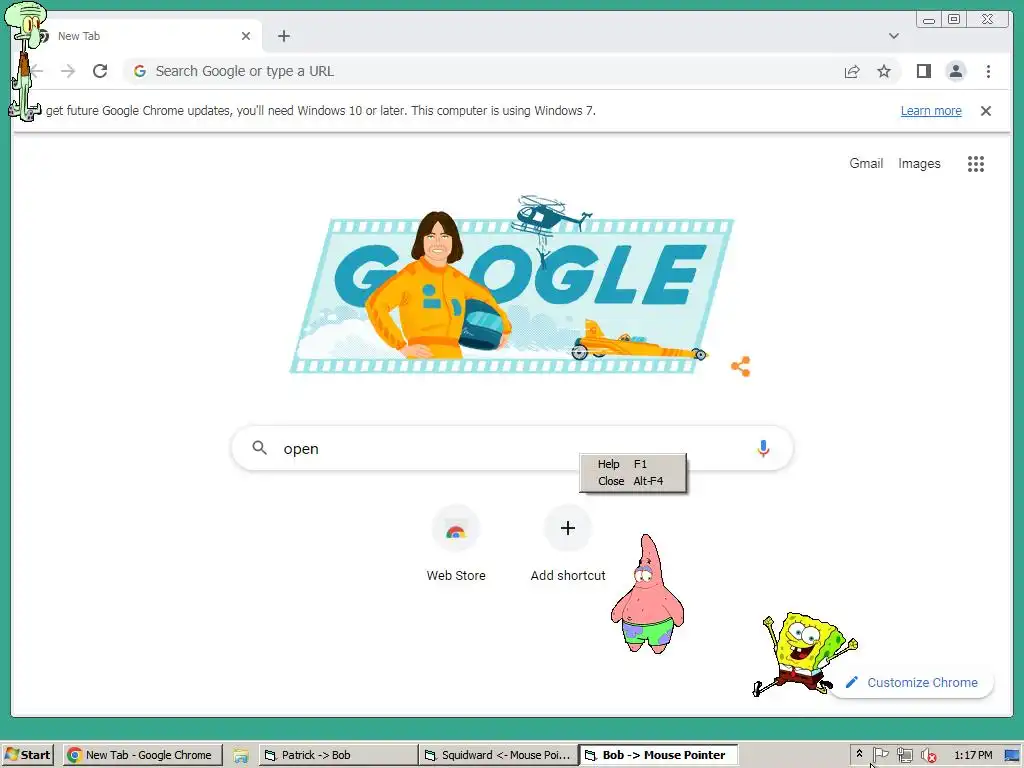Open a new tab with plus button
The width and height of the screenshot is (1024, 768).
point(283,36)
